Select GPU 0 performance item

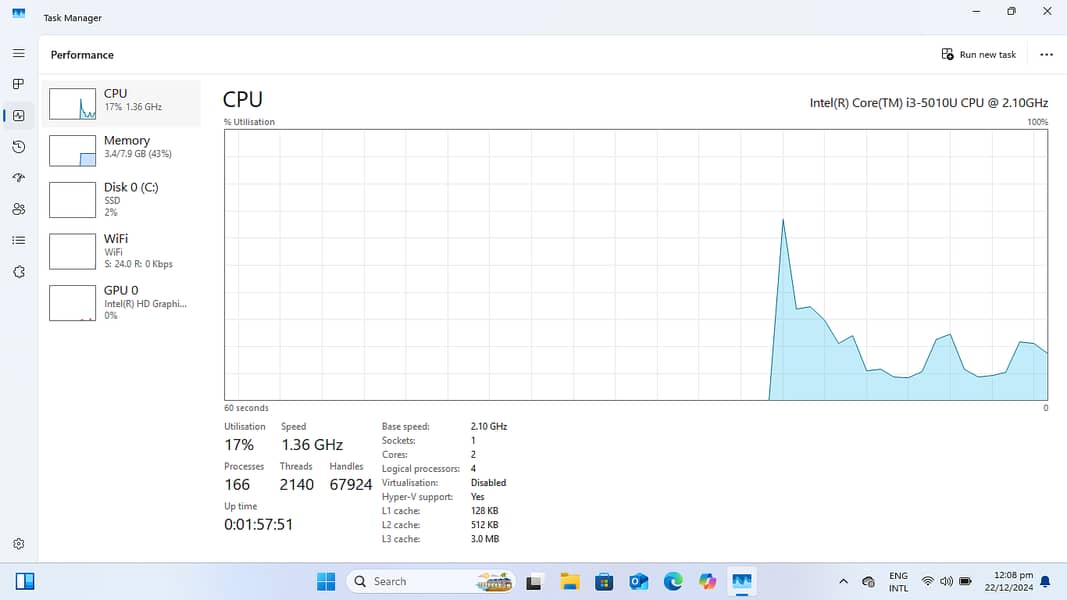(121, 302)
